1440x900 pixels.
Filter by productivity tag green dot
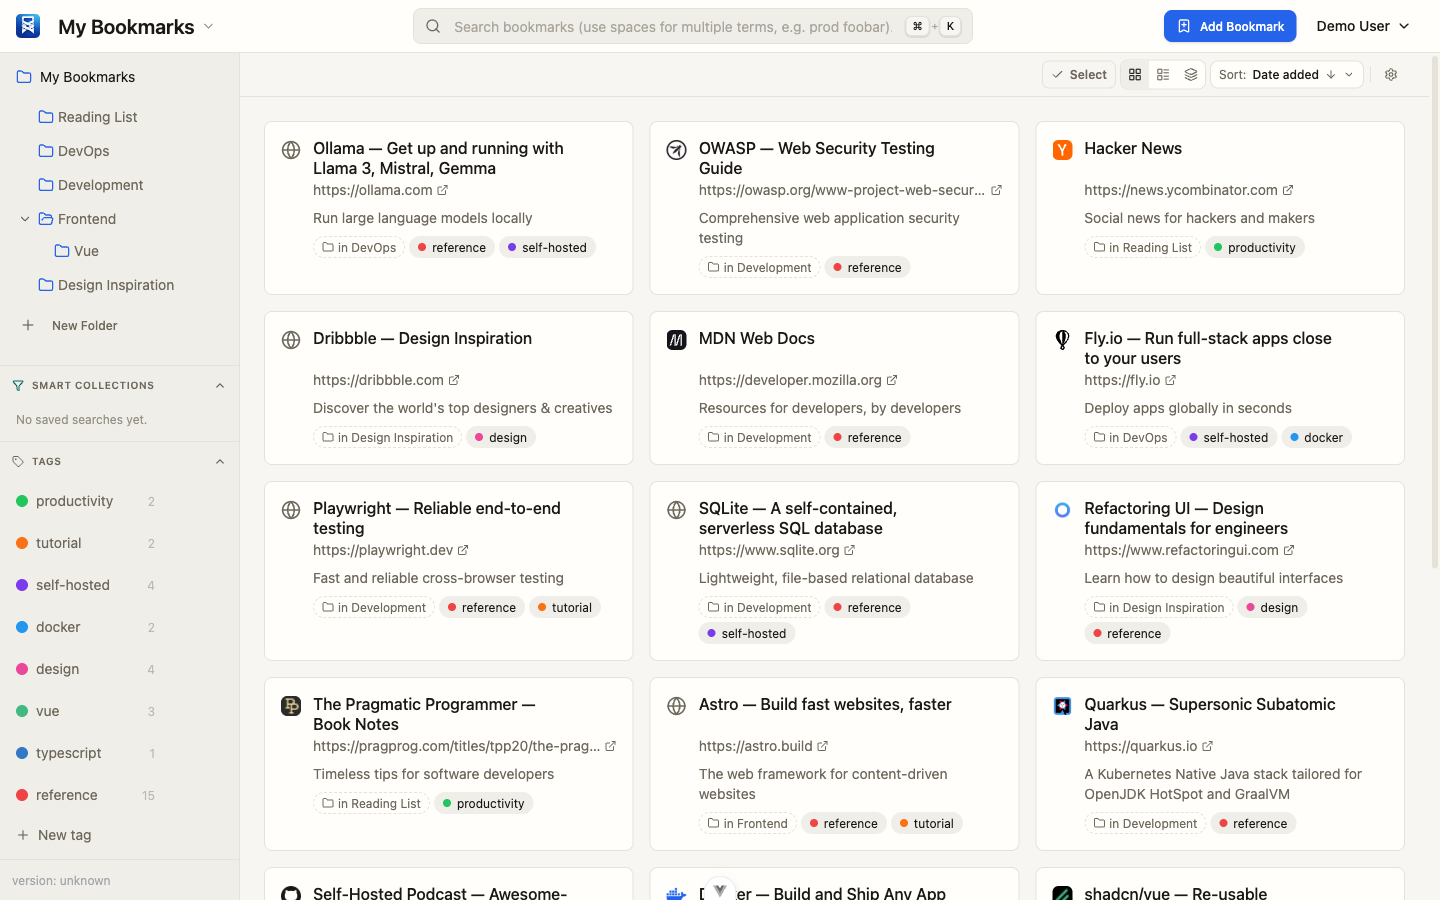click(x=22, y=501)
